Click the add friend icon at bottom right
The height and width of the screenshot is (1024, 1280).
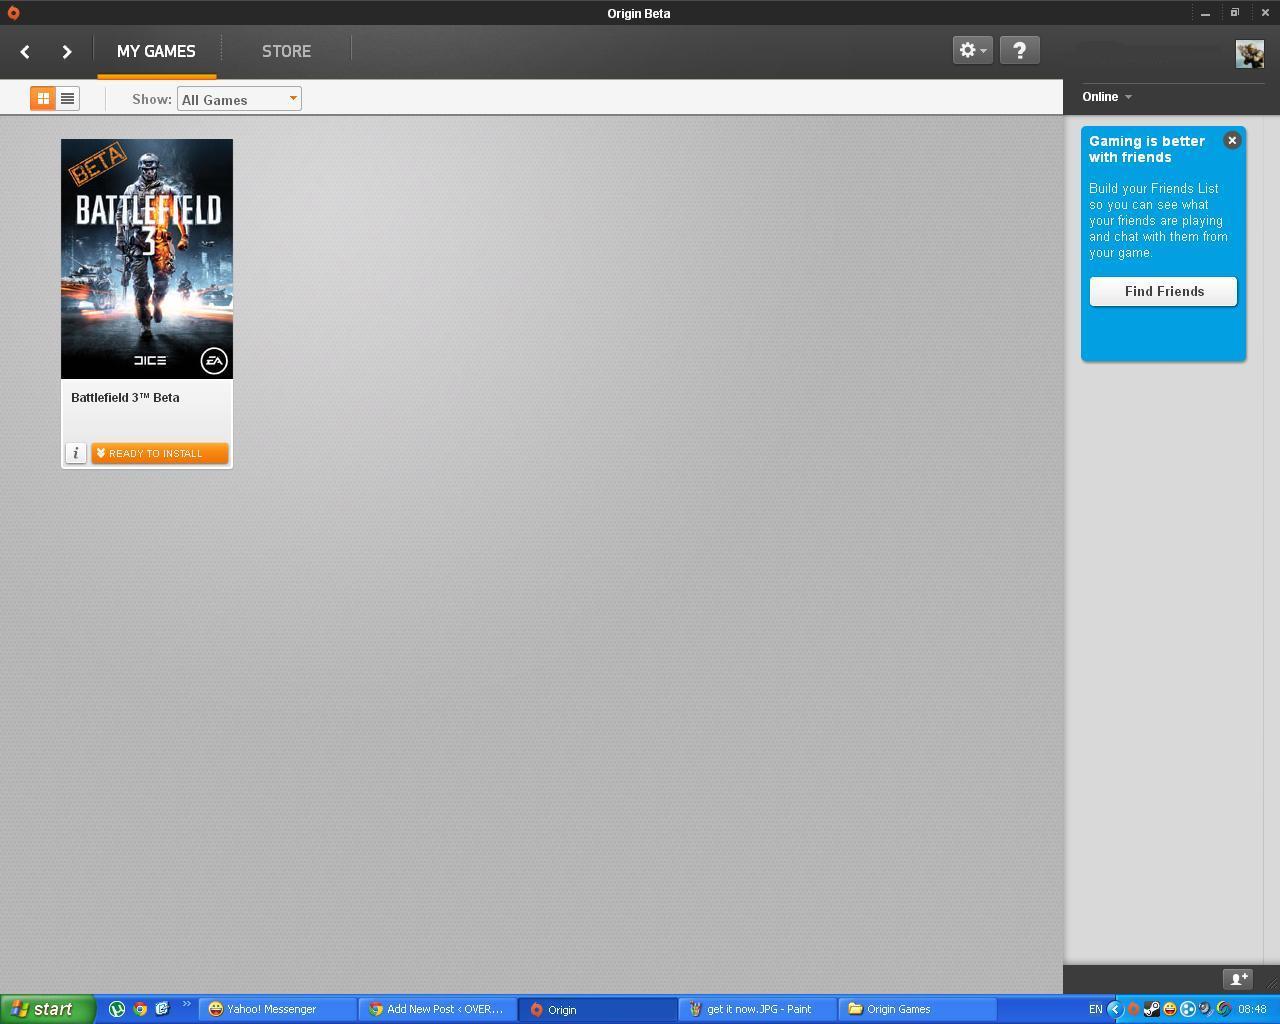click(1238, 979)
